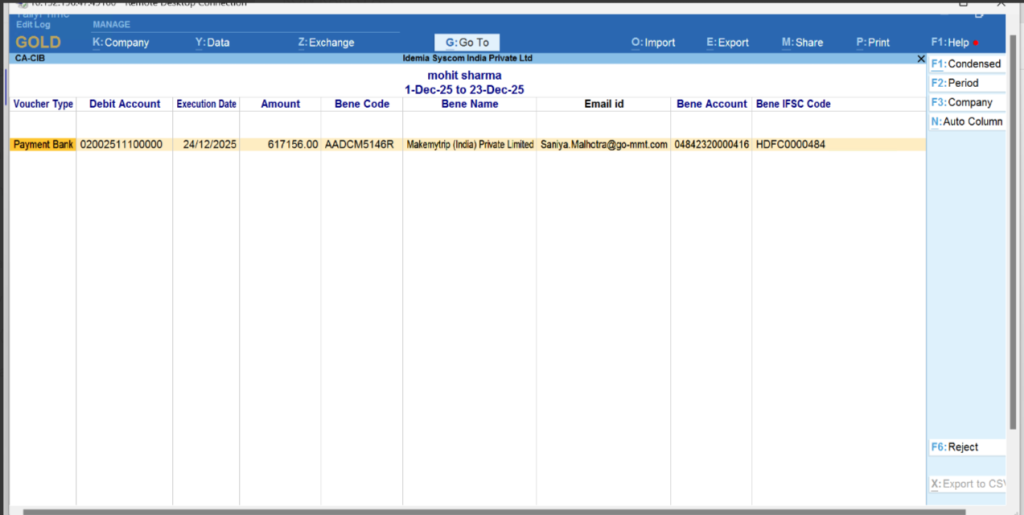1024x515 pixels.
Task: Open the M: Share menu
Action: (x=802, y=43)
